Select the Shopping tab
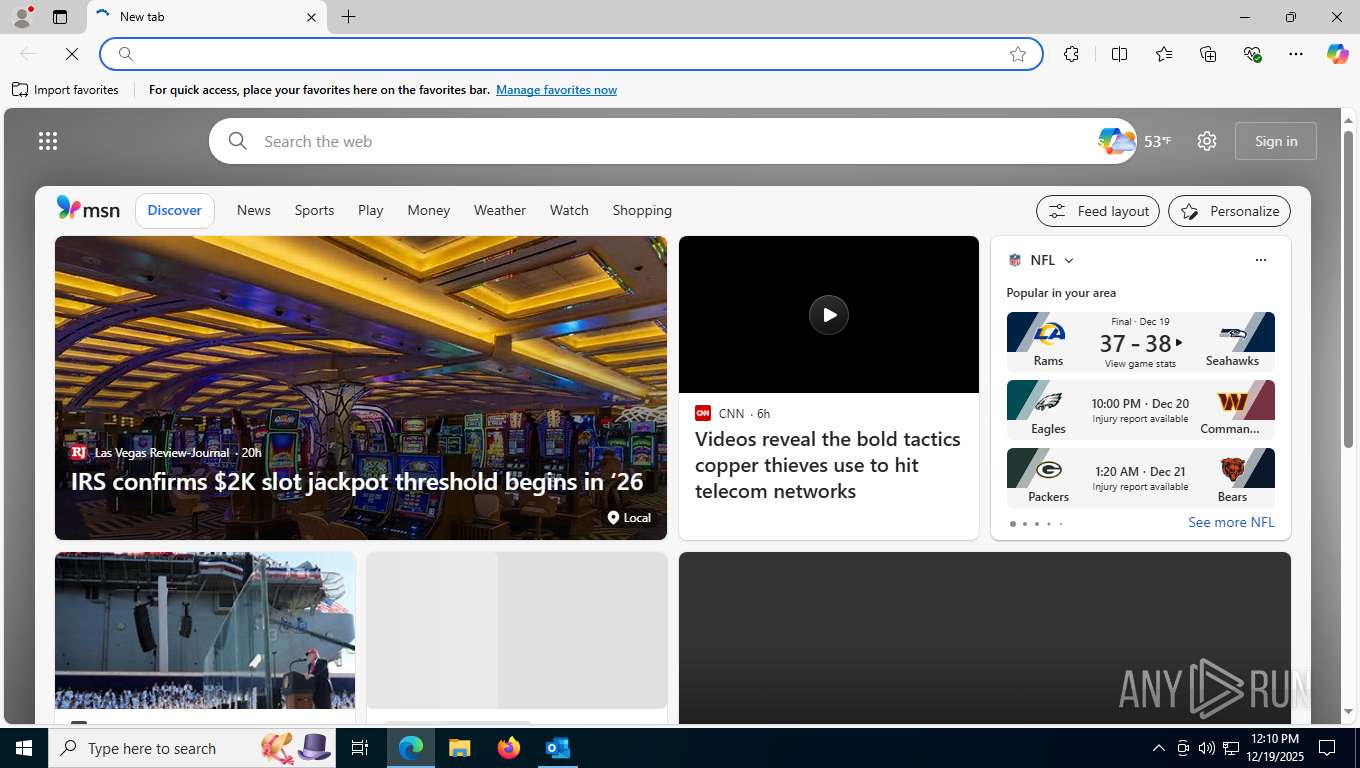 click(x=642, y=210)
